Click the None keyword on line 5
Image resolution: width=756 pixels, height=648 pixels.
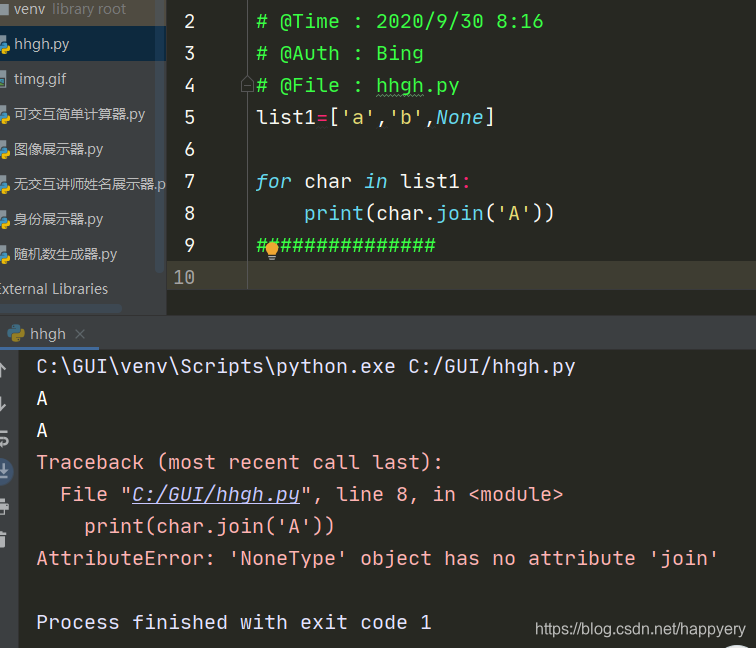pyautogui.click(x=459, y=117)
